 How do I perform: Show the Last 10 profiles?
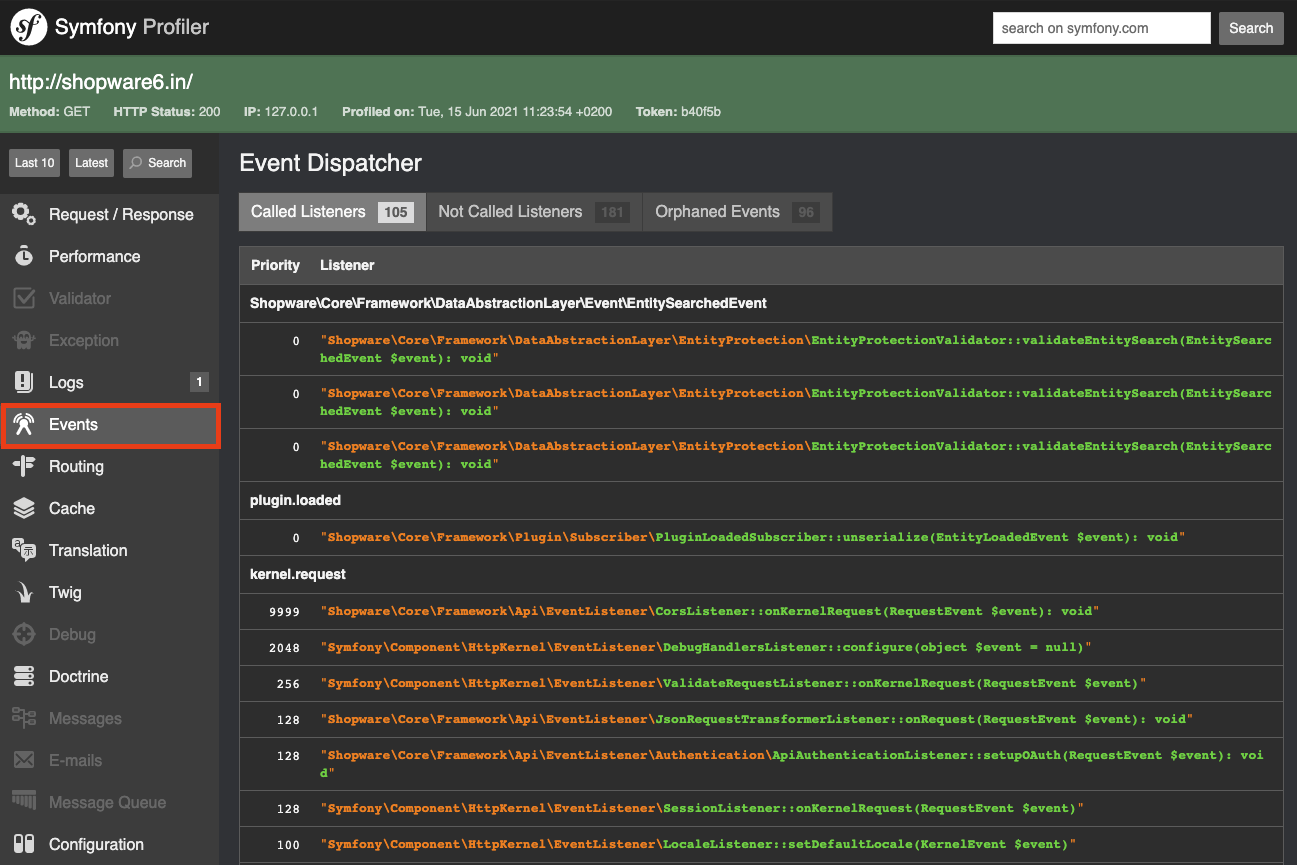click(34, 162)
